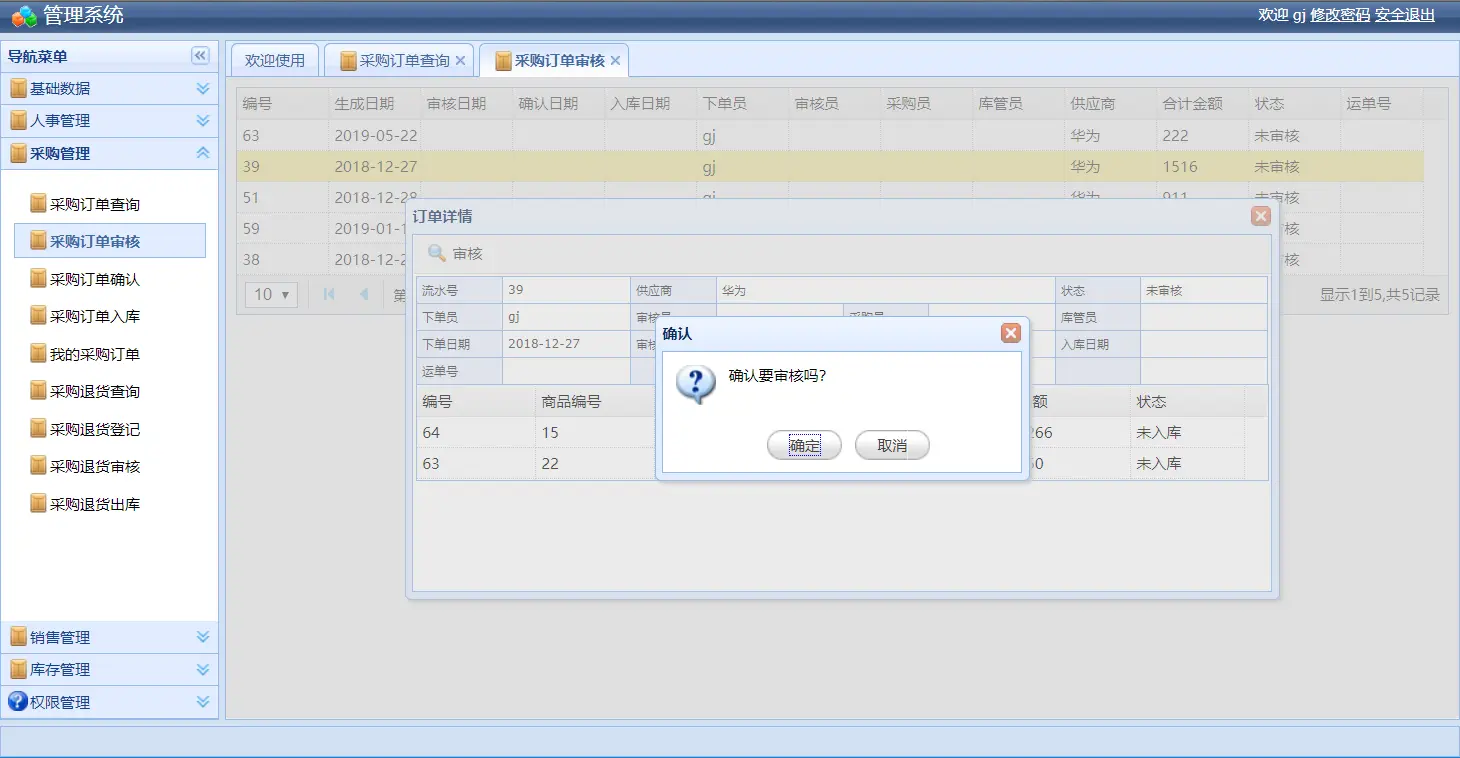Open 采购退货审核 menu item icon
This screenshot has height=758, width=1460.
(38, 466)
